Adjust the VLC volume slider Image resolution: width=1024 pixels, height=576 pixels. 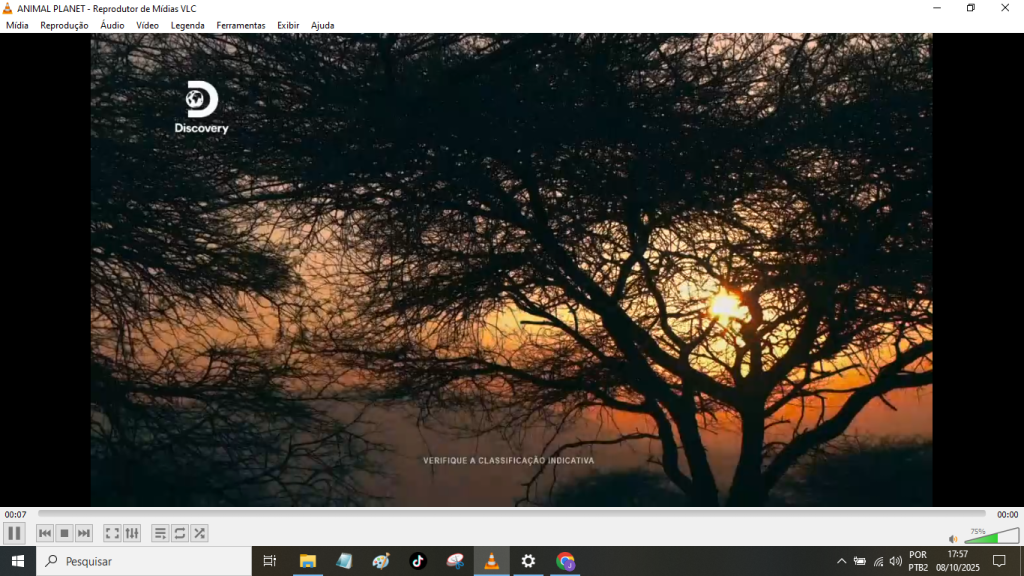(990, 537)
